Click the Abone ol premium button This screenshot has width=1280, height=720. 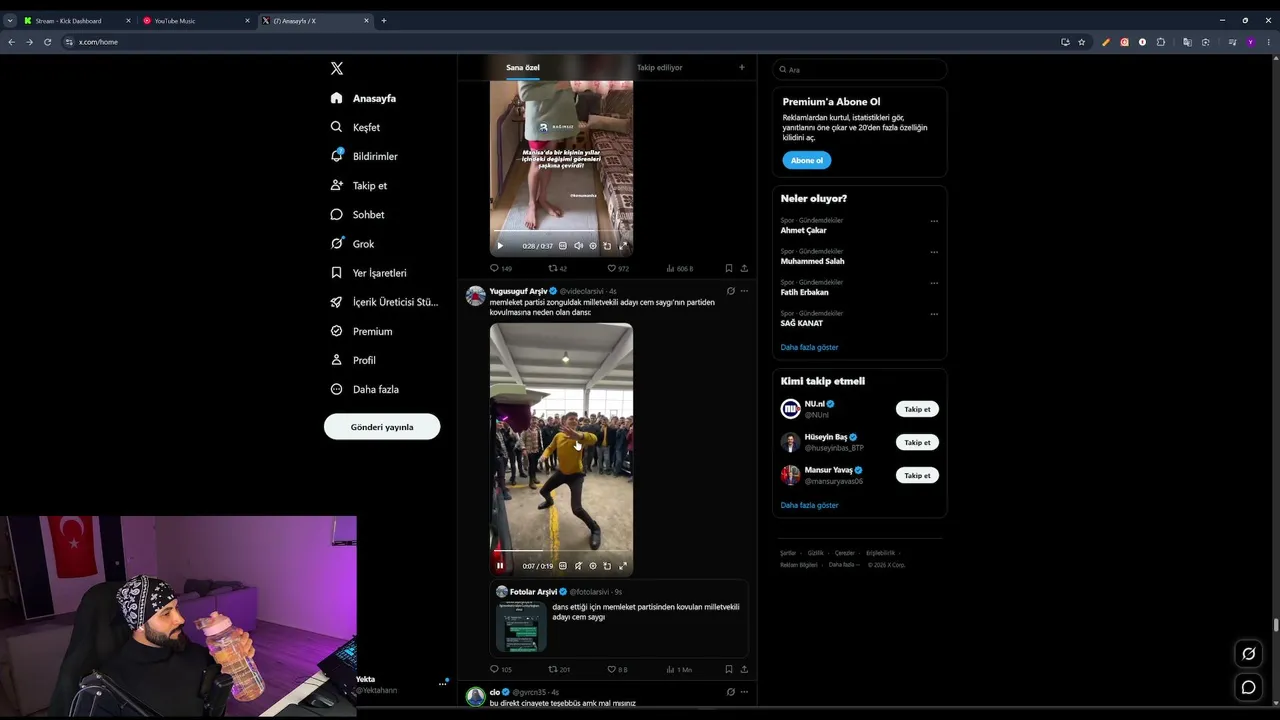point(807,160)
